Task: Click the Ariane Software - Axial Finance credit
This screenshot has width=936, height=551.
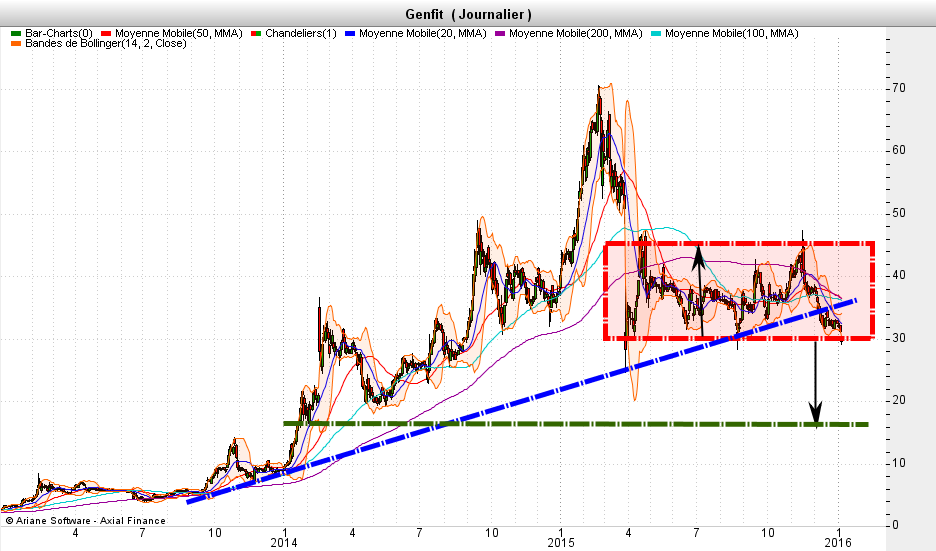Action: (85, 521)
